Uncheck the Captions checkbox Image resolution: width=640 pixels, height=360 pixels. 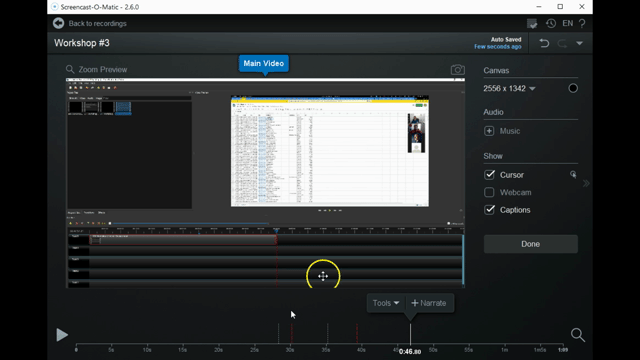[489, 210]
